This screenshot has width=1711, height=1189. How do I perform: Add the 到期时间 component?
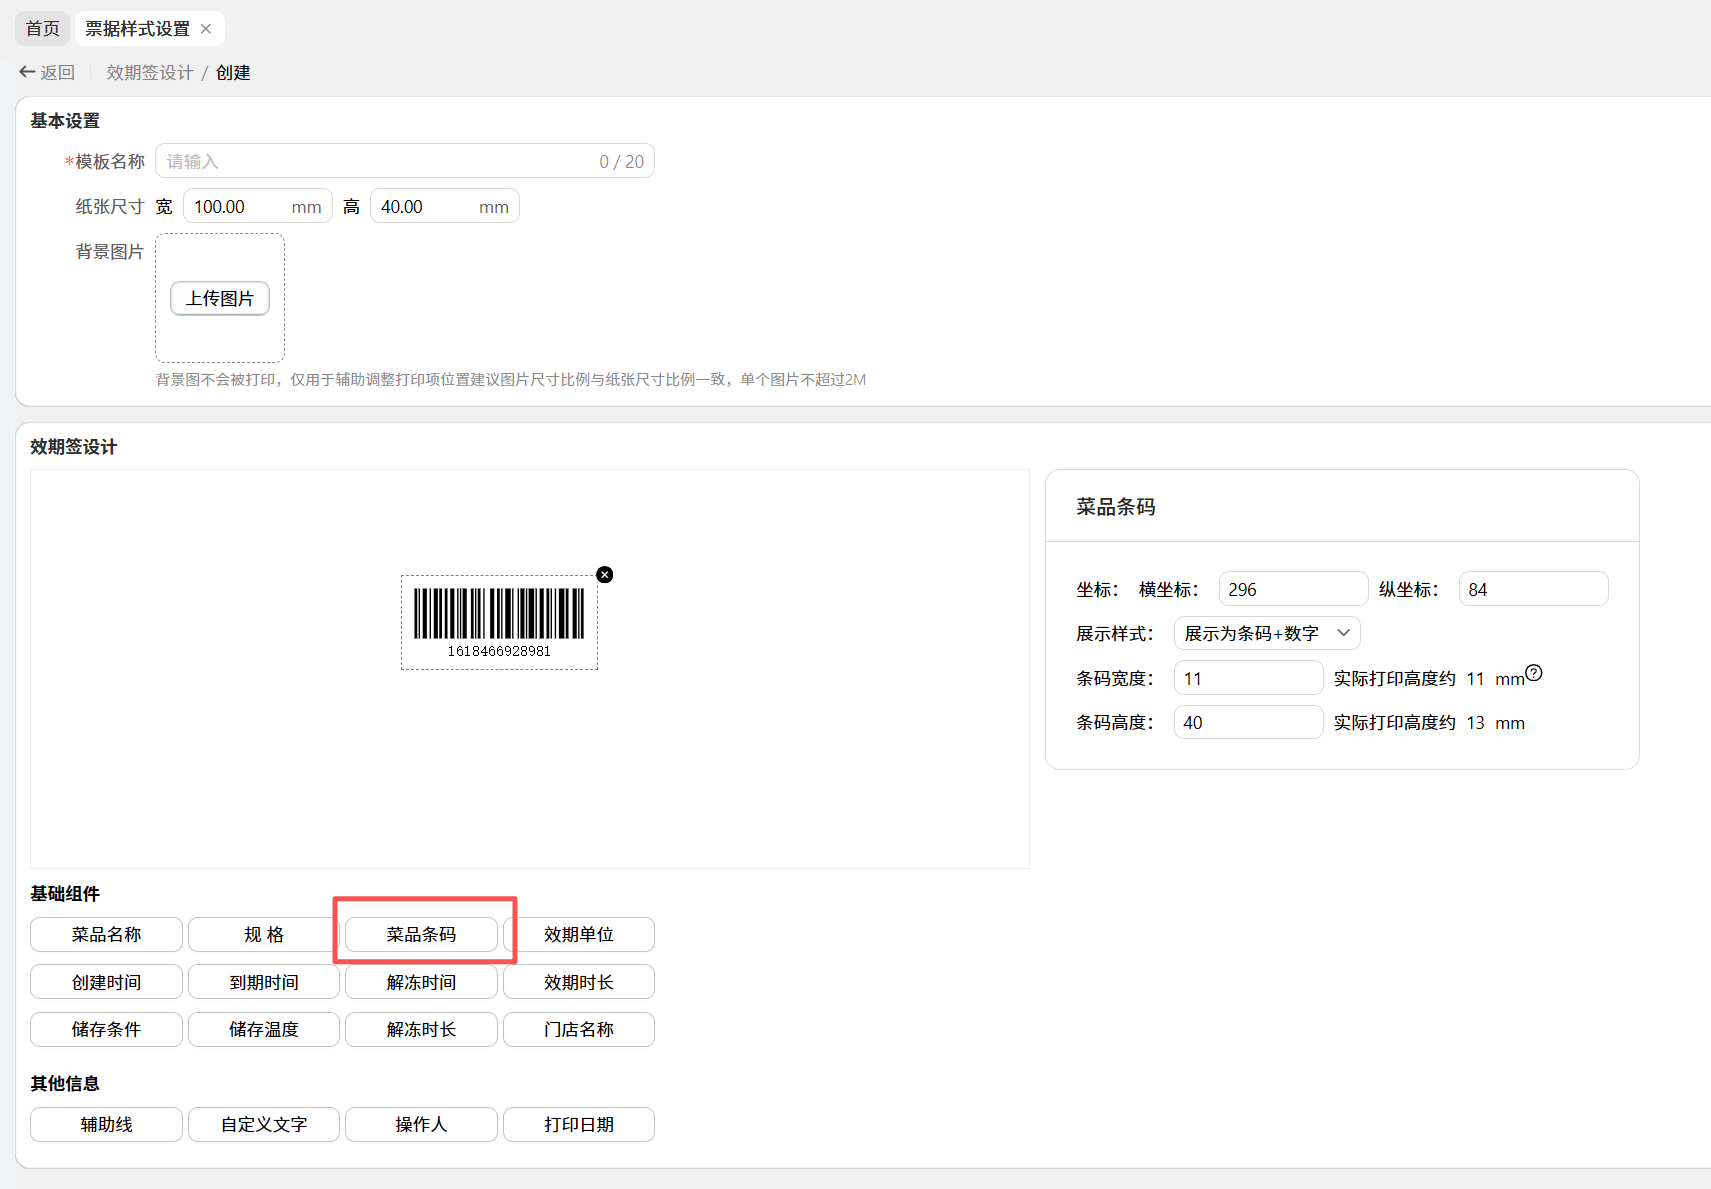(x=264, y=982)
